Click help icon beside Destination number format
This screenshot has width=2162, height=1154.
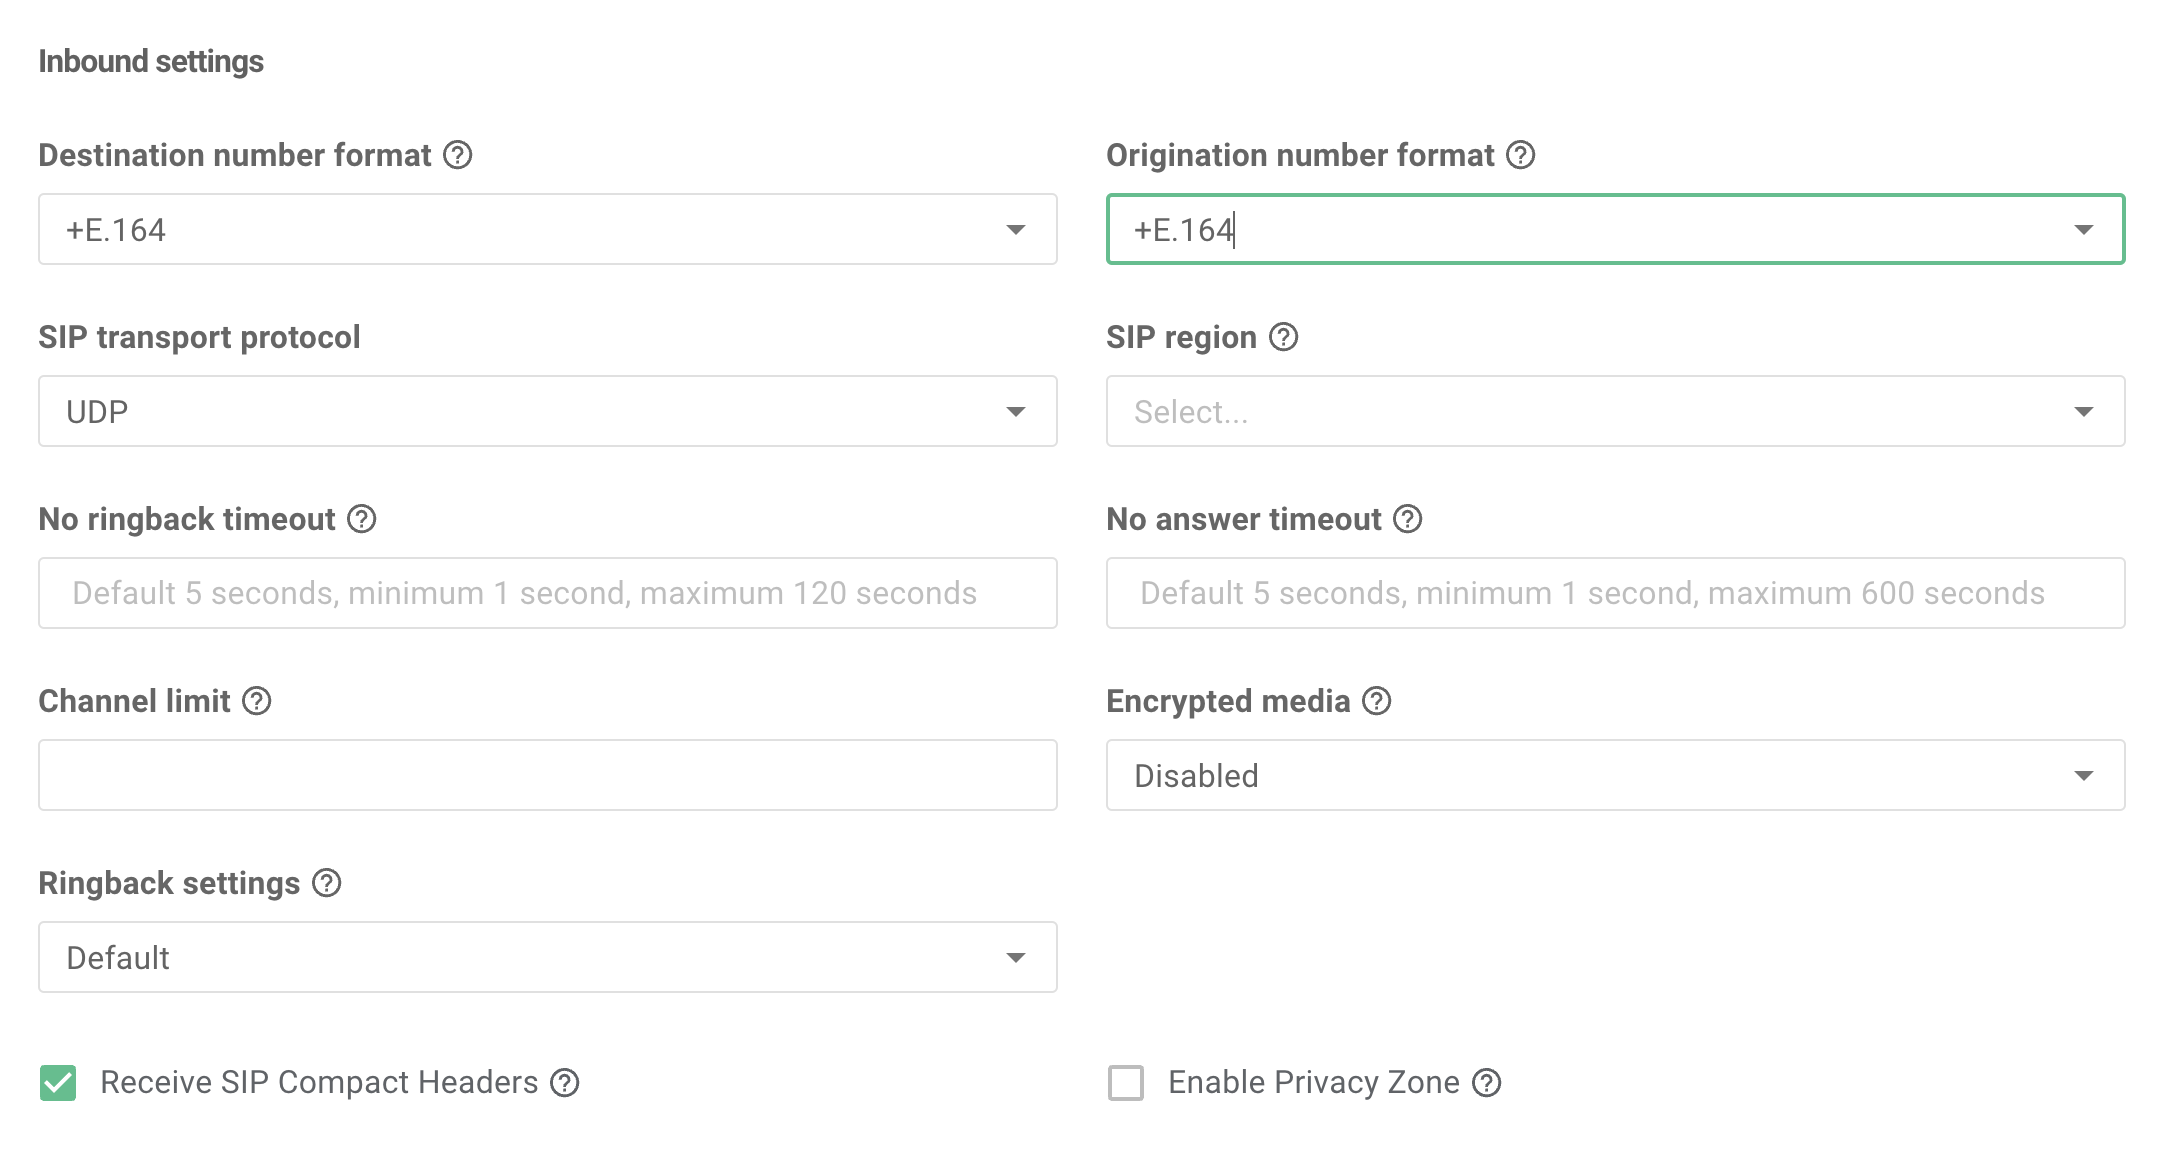click(458, 155)
